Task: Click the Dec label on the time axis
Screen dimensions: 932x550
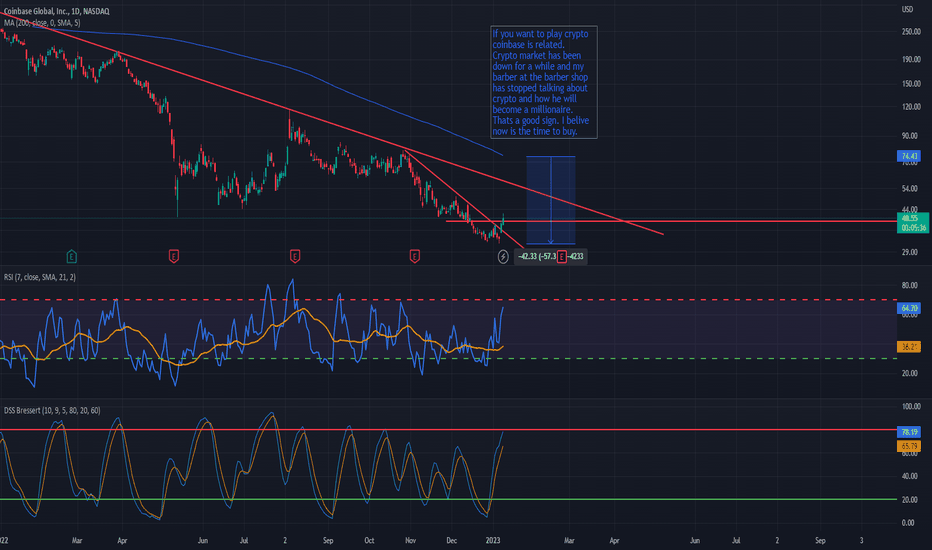Action: (x=451, y=540)
